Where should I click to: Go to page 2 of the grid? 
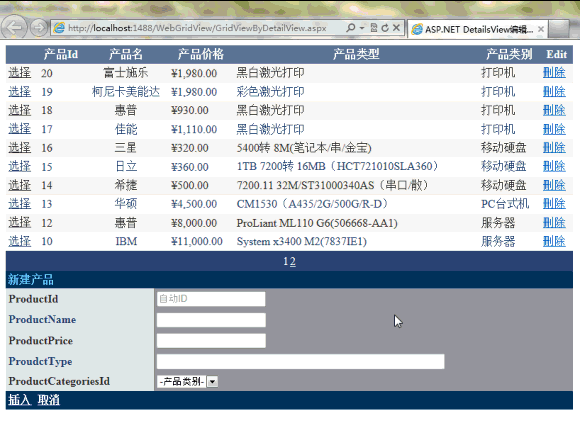coord(293,262)
